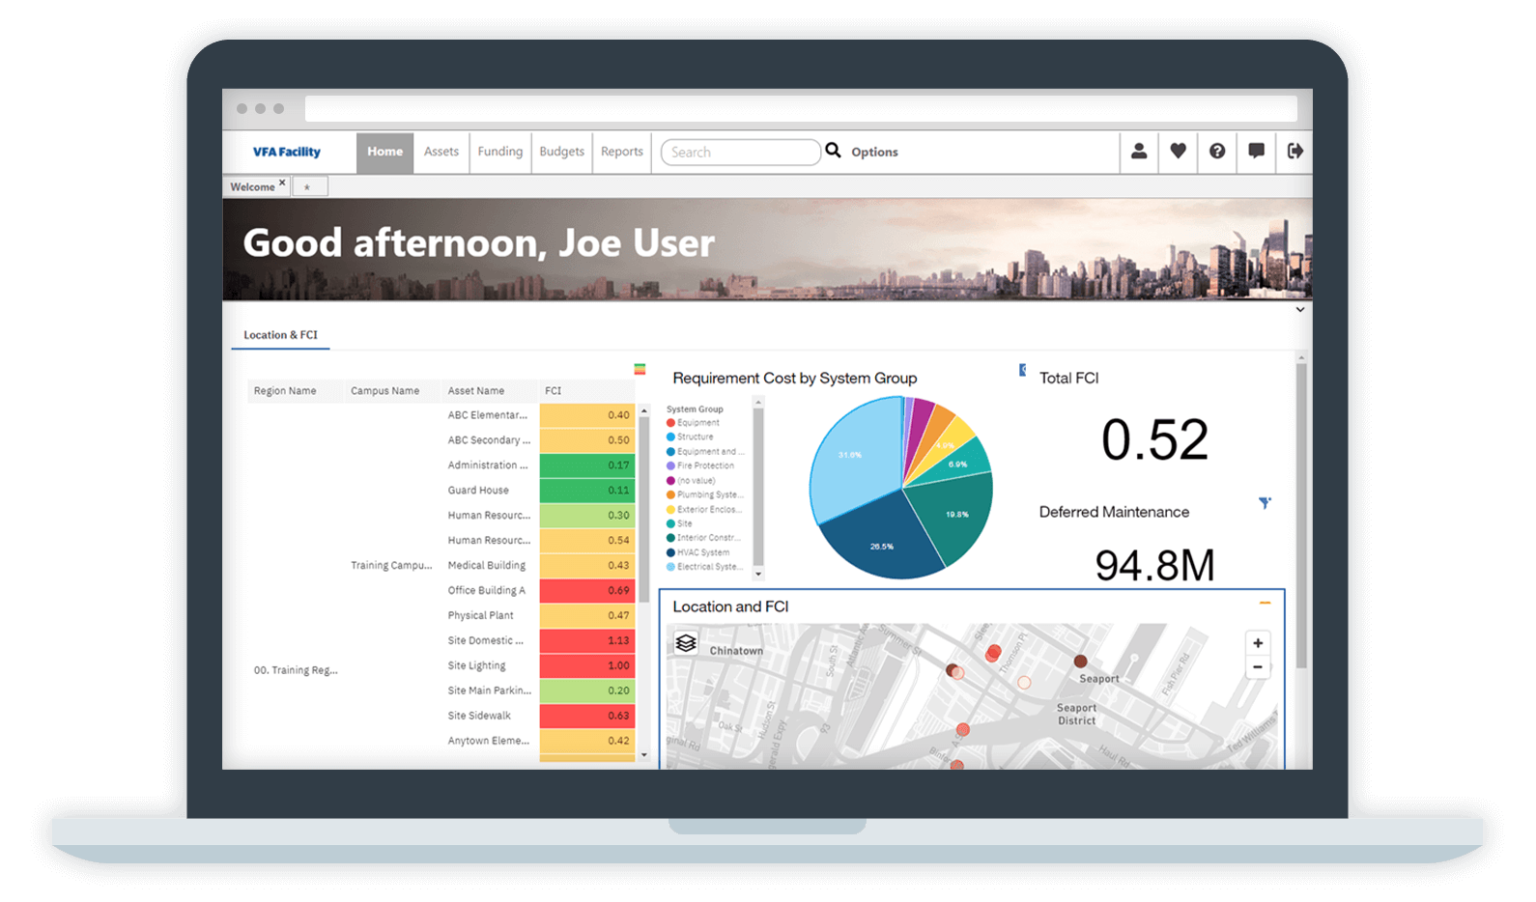This screenshot has width=1536, height=902.
Task: Open help via question mark icon
Action: [1217, 152]
